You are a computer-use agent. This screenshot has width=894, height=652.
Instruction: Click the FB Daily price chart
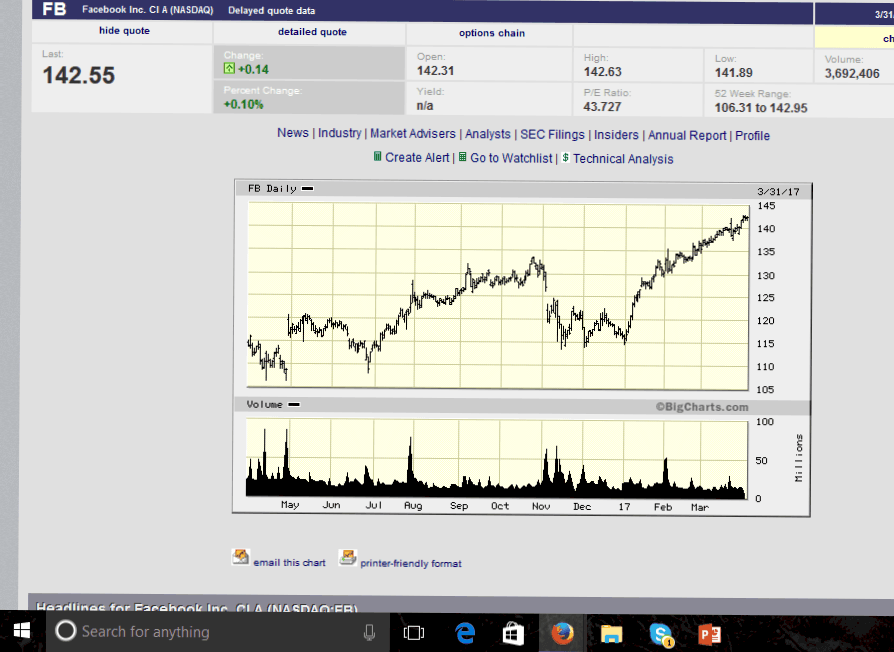pyautogui.click(x=498, y=297)
